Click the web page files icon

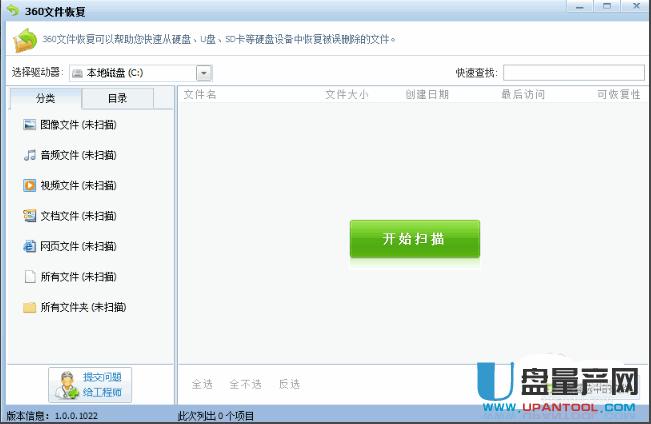point(29,246)
